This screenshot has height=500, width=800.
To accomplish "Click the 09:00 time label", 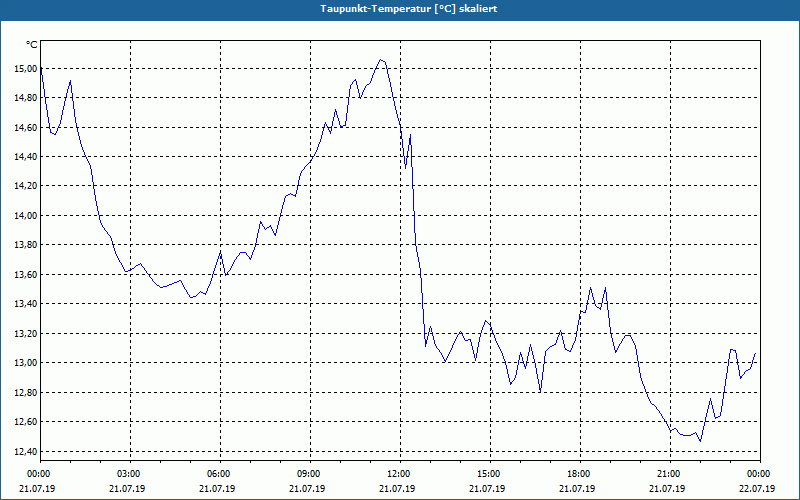I will [x=309, y=474].
